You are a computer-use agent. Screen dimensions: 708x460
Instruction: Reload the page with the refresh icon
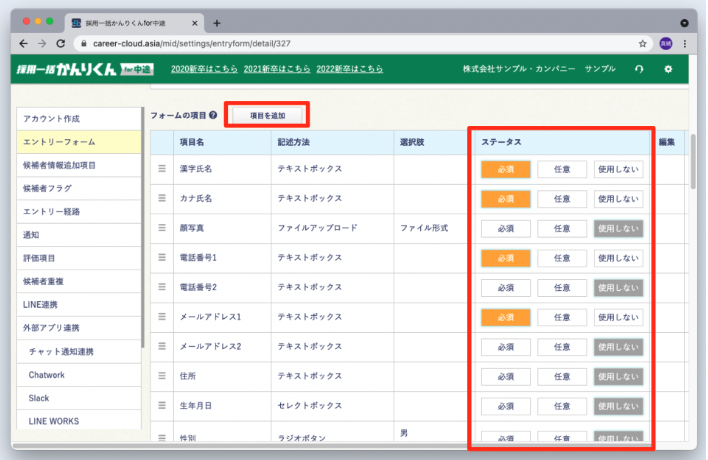61,43
